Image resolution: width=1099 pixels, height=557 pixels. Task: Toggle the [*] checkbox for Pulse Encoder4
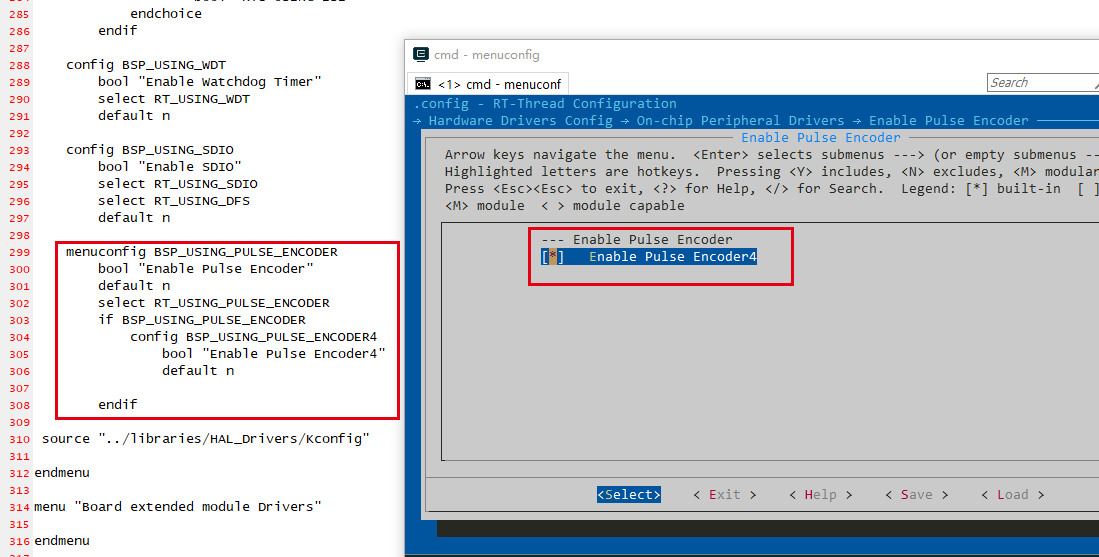(552, 257)
